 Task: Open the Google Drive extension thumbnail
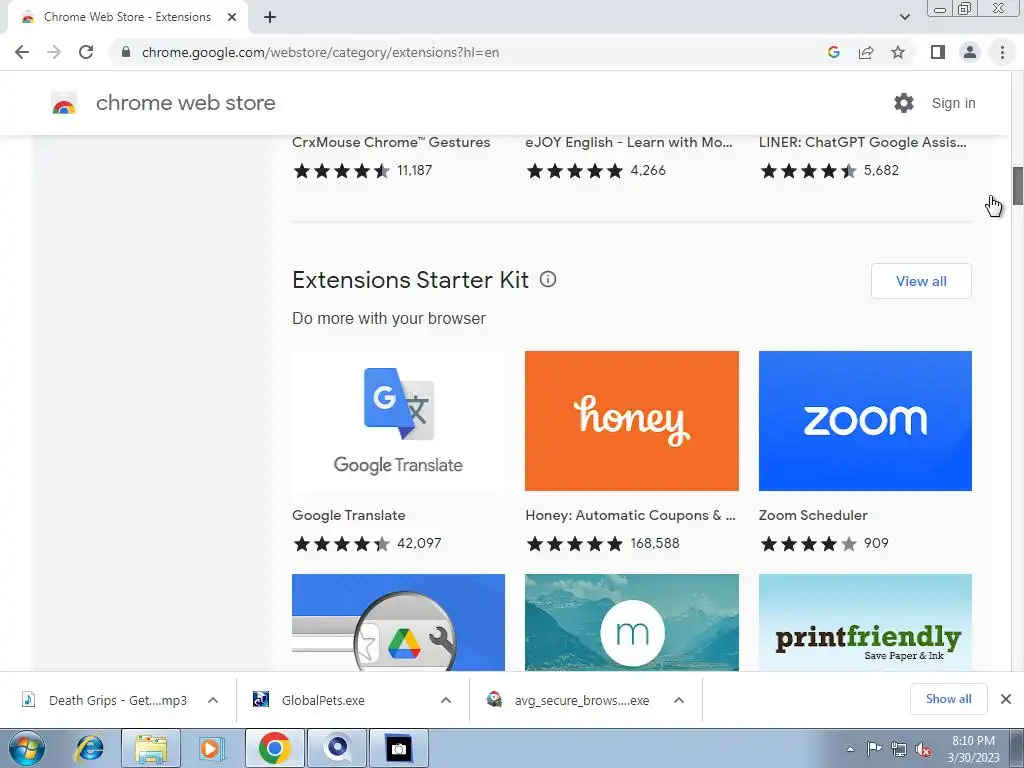coord(398,622)
